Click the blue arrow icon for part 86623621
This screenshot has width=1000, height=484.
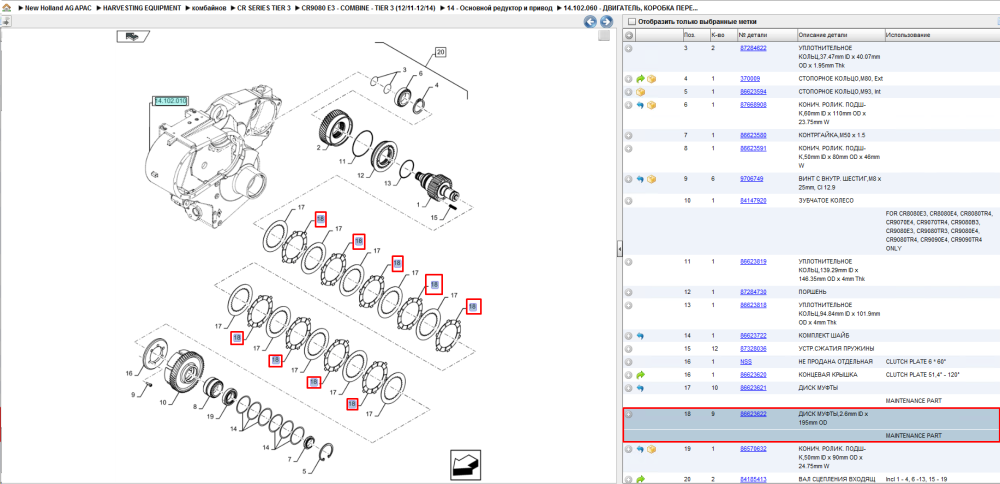(641, 388)
